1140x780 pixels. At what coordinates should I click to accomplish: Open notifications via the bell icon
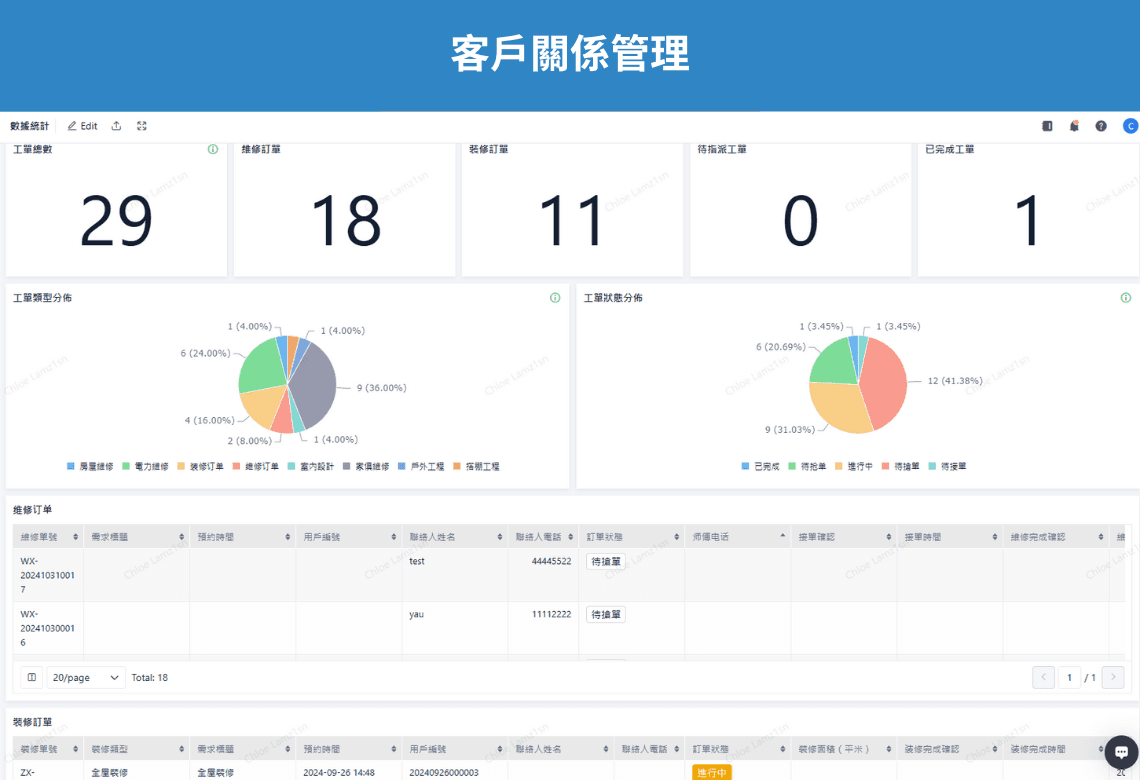click(1074, 125)
